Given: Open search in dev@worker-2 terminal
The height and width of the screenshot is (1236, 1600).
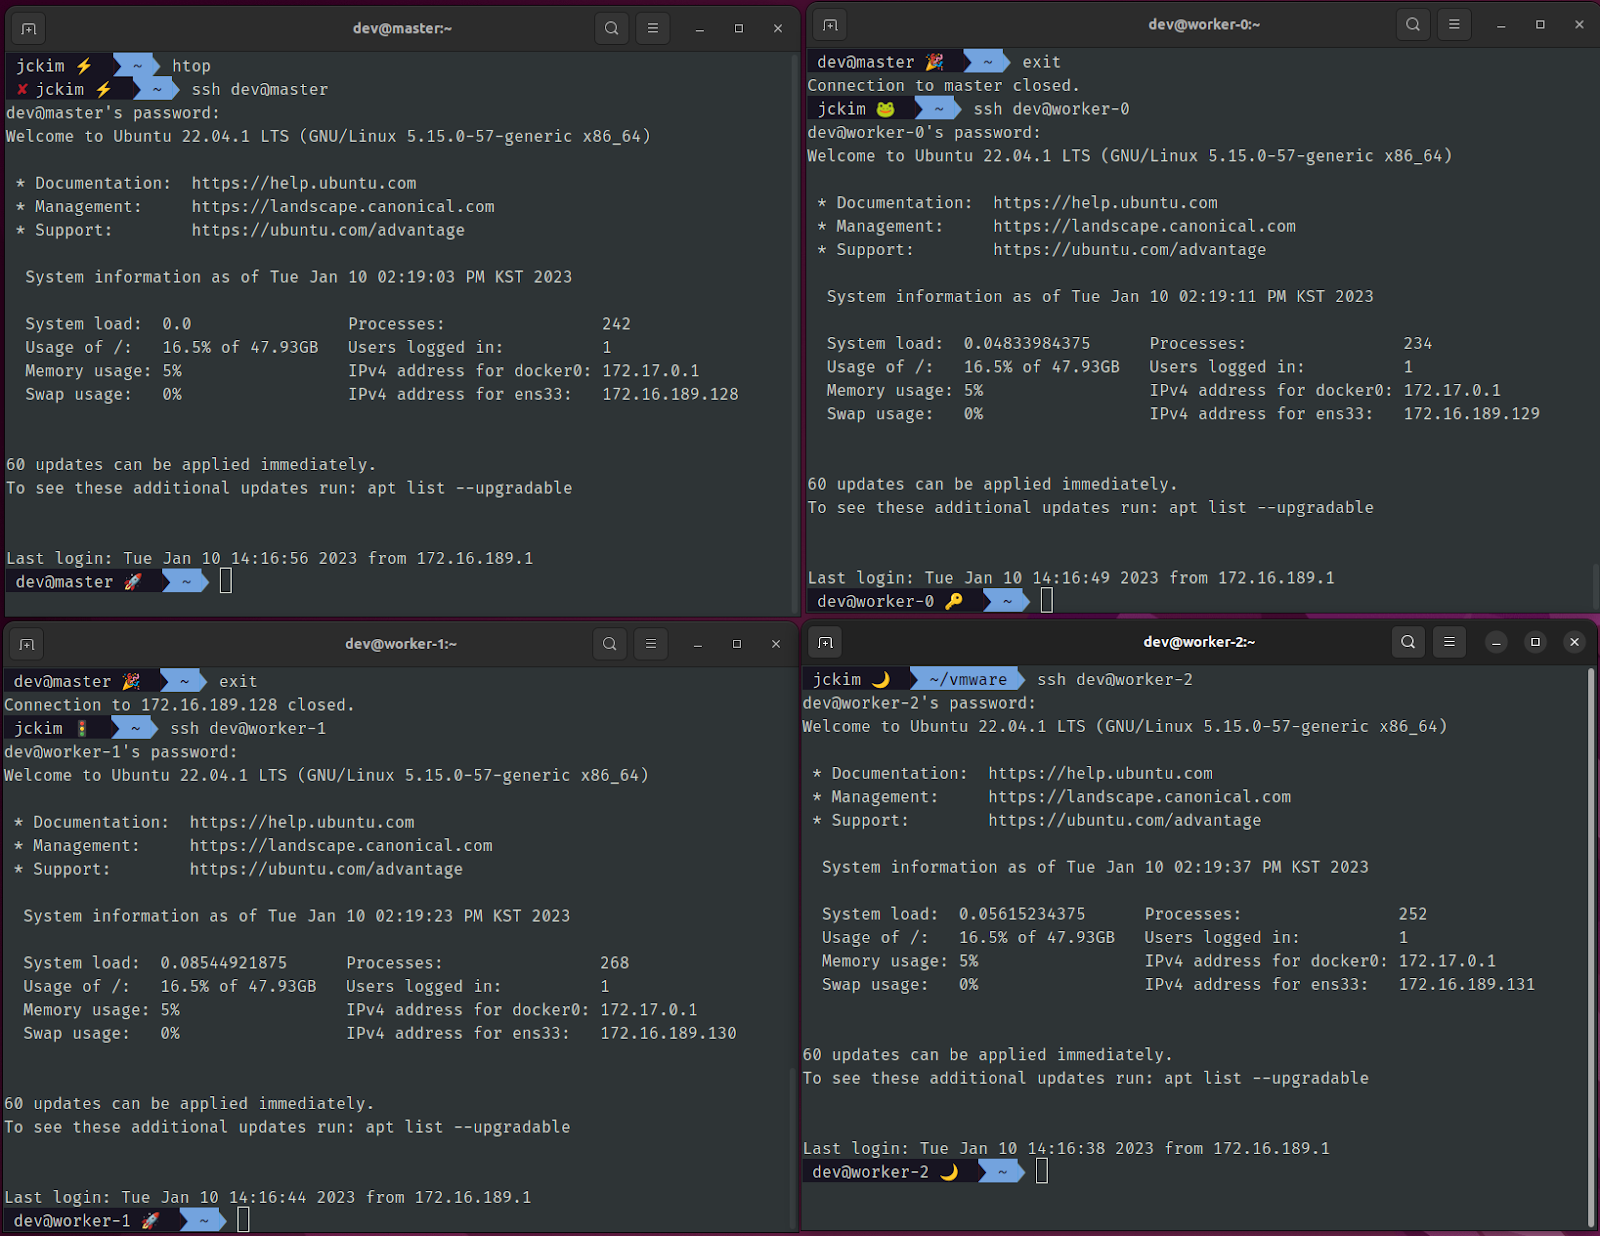Looking at the screenshot, I should click(1408, 642).
